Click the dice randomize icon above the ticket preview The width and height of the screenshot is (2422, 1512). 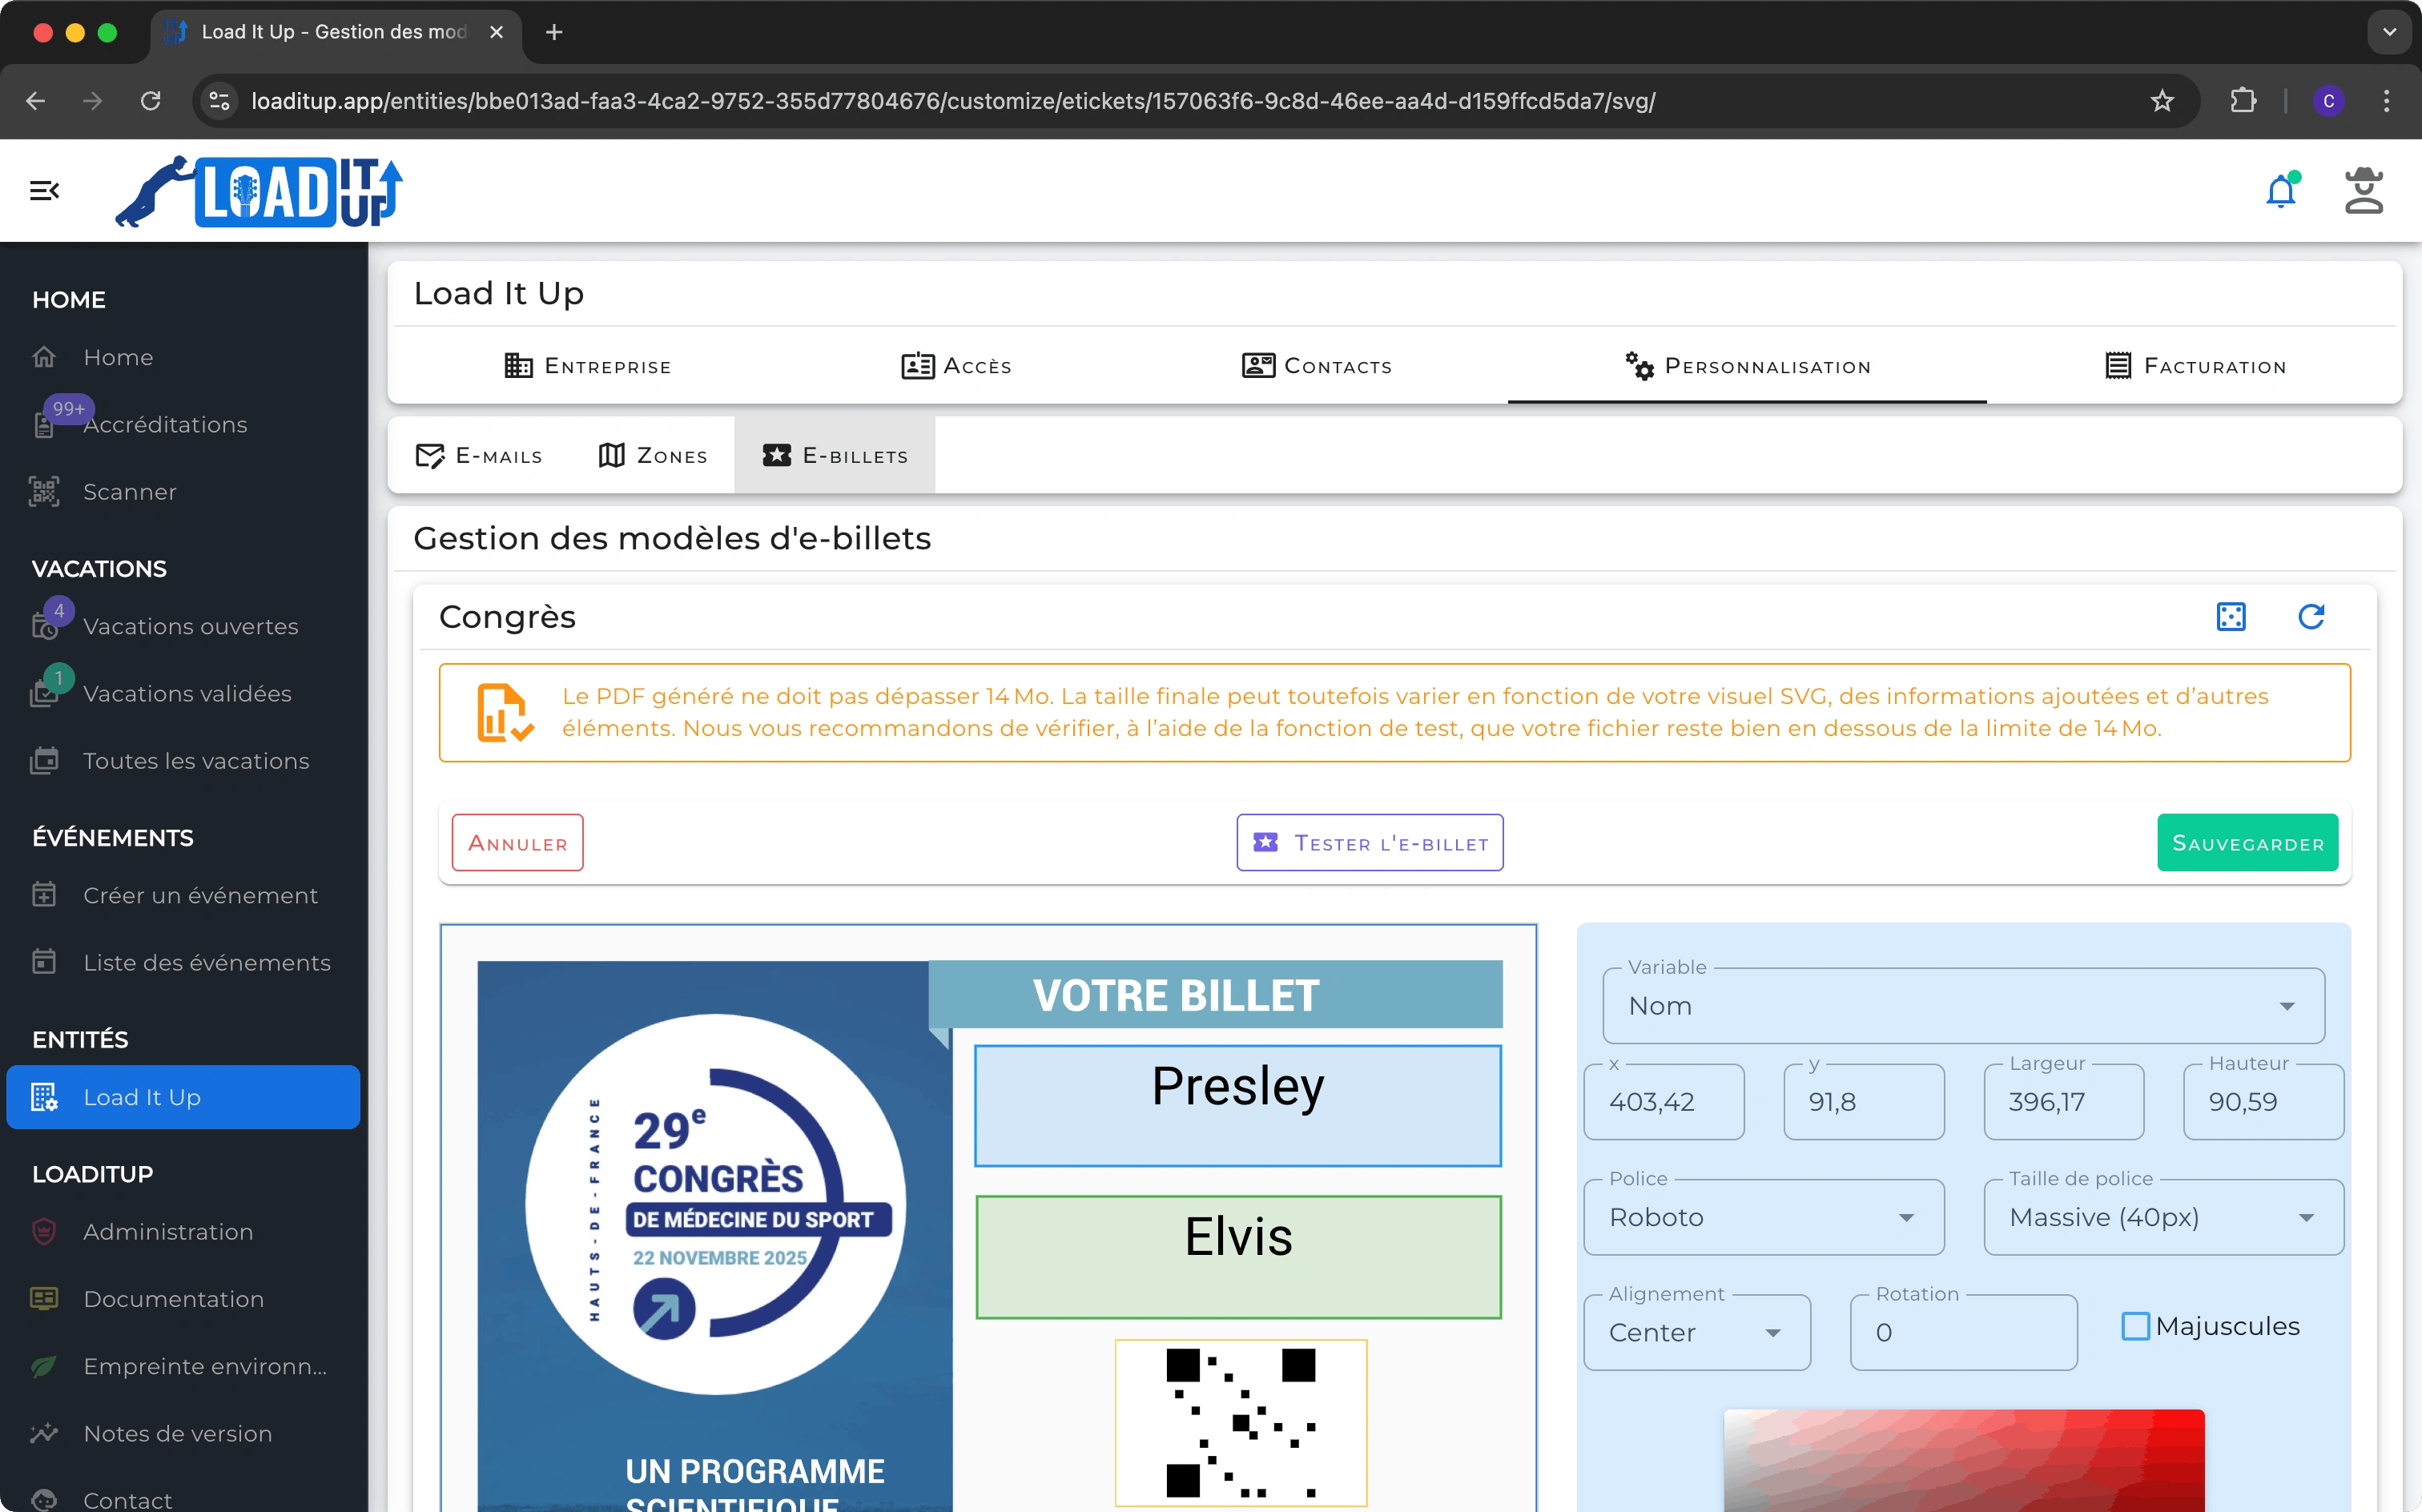click(2231, 617)
